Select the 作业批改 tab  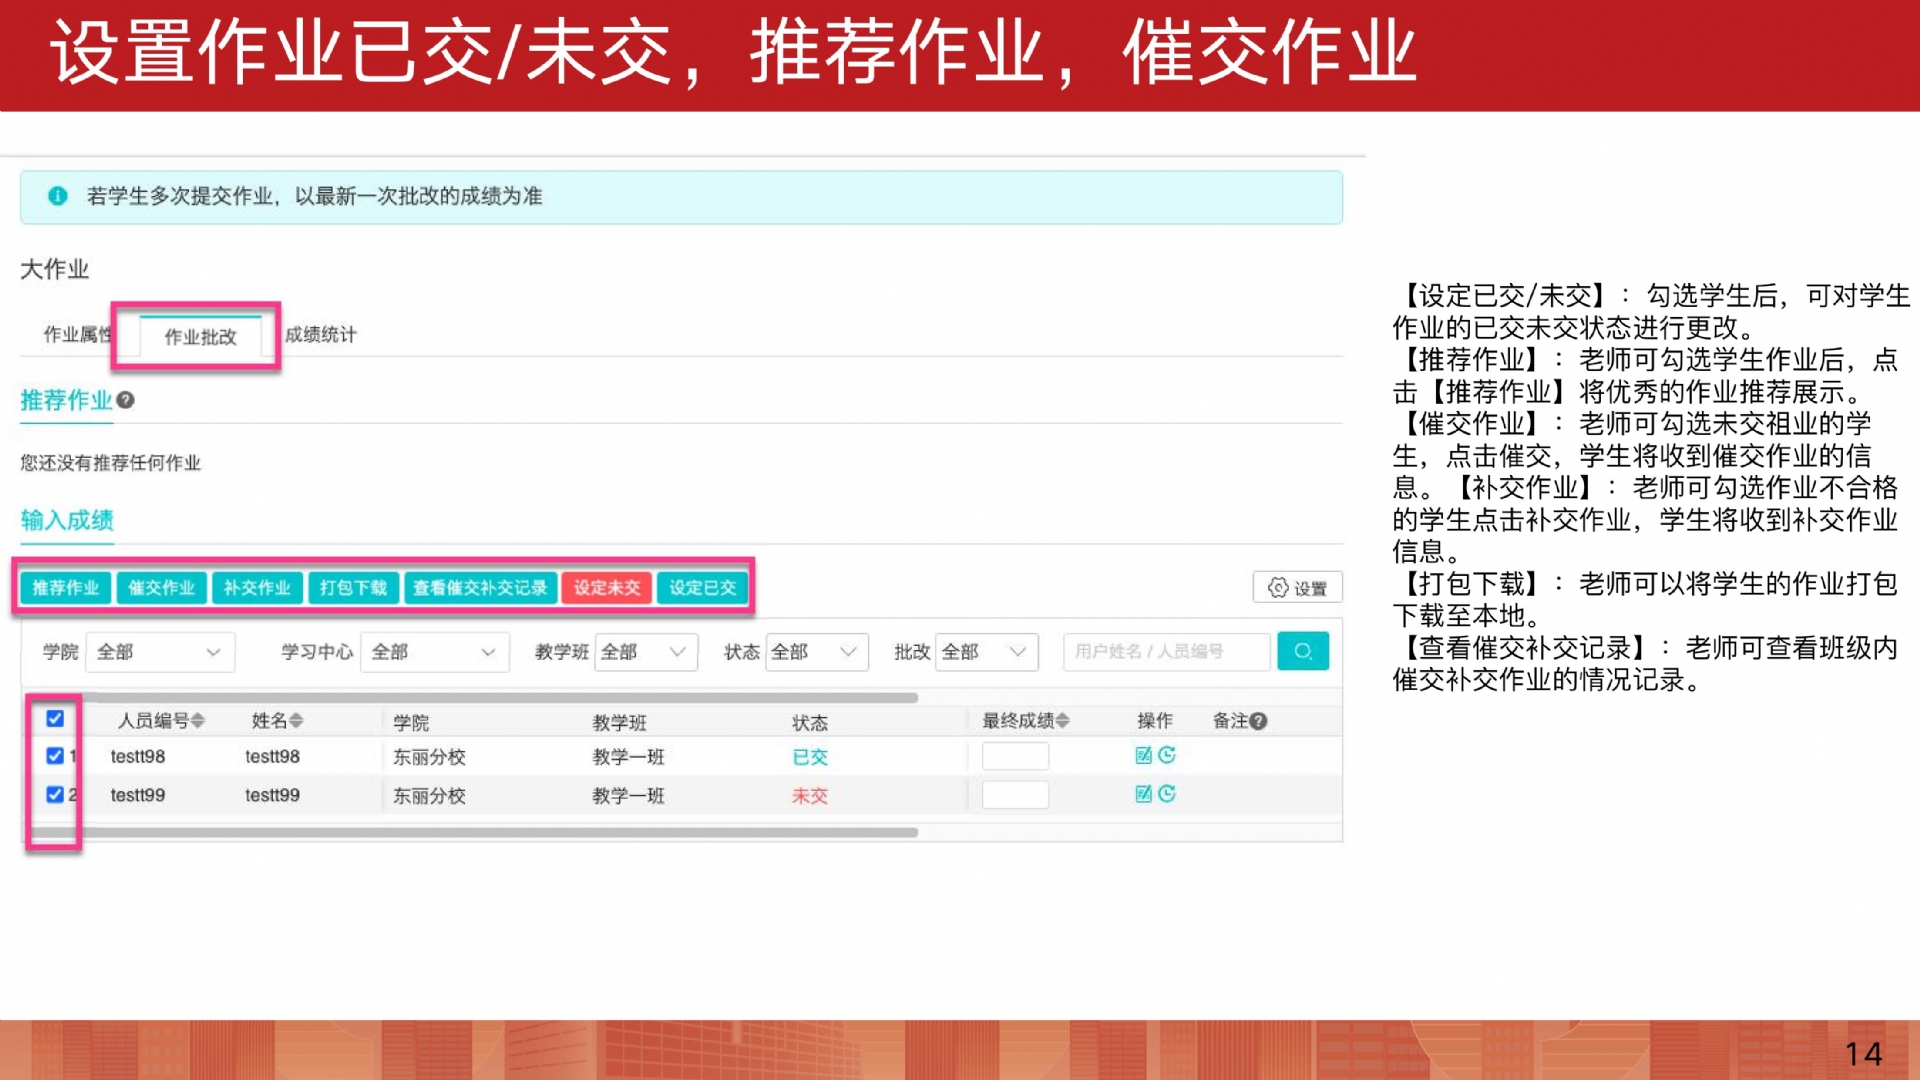pyautogui.click(x=200, y=337)
